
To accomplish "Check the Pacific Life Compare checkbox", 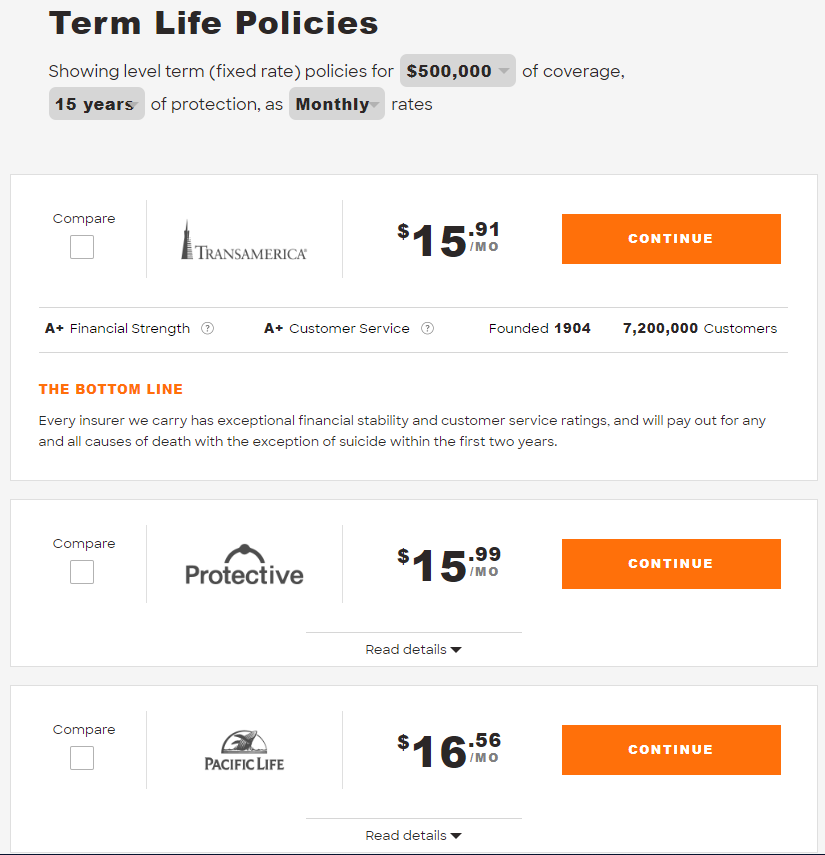I will pos(82,758).
